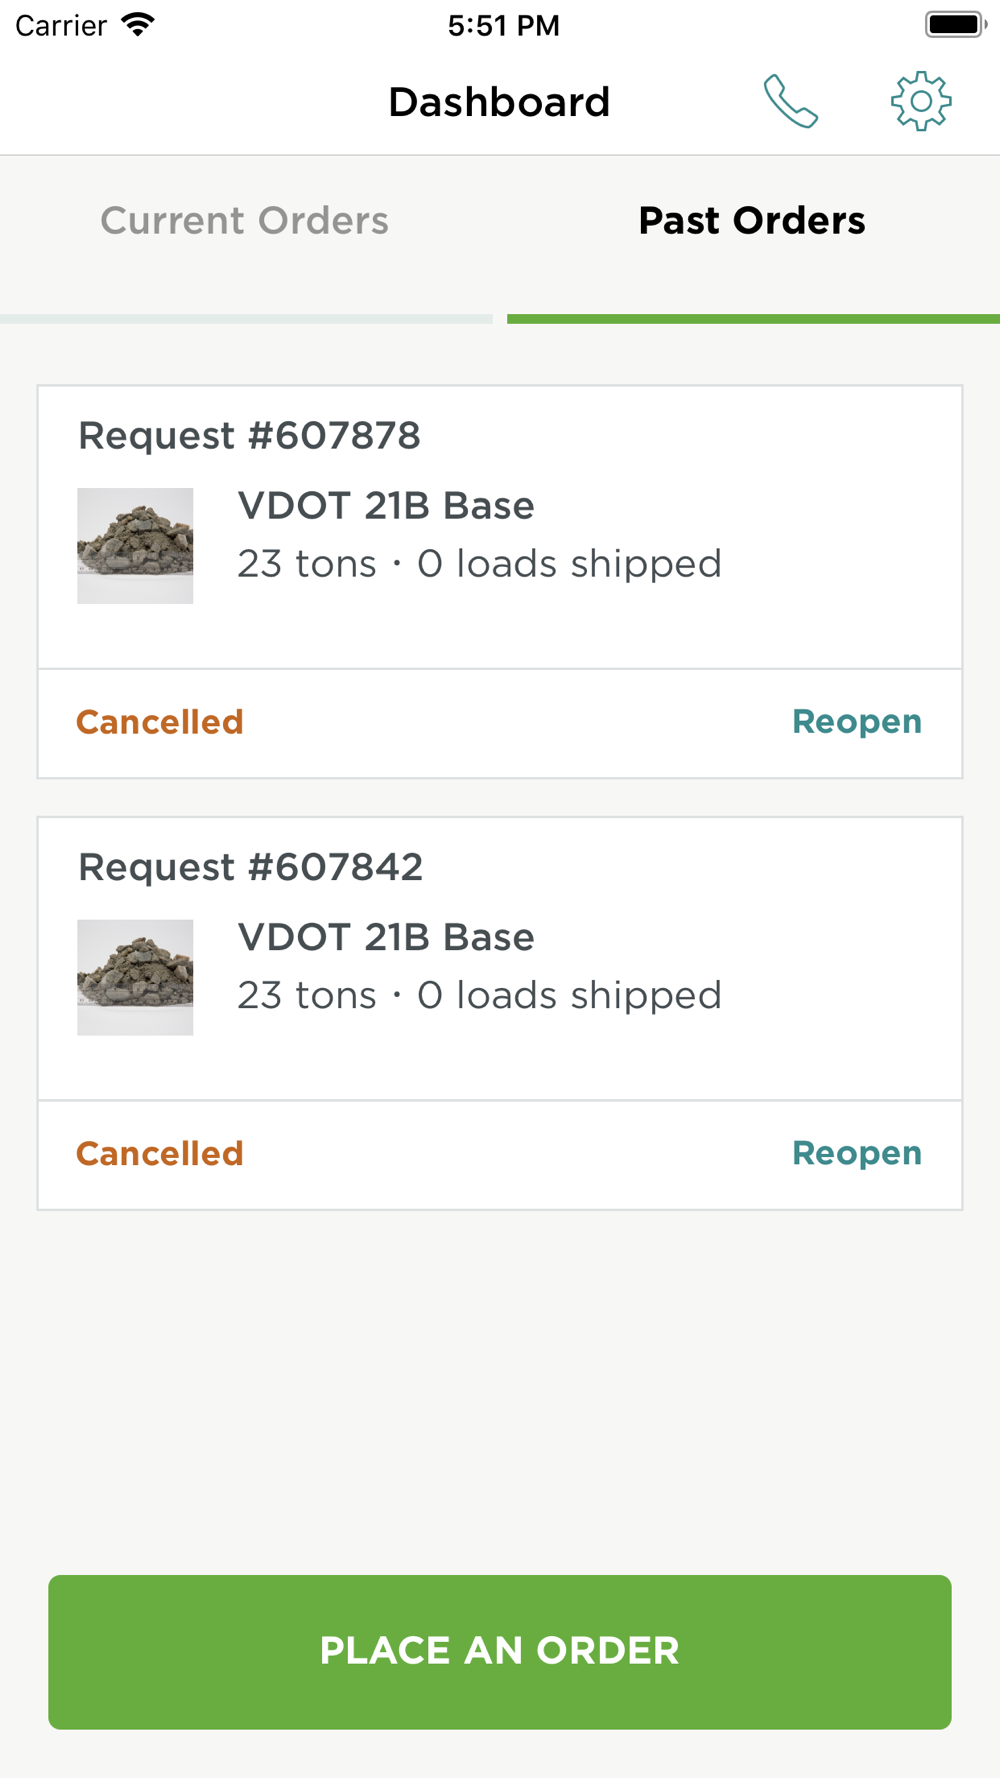
Task: Tap the Dashboard title
Action: (x=499, y=102)
